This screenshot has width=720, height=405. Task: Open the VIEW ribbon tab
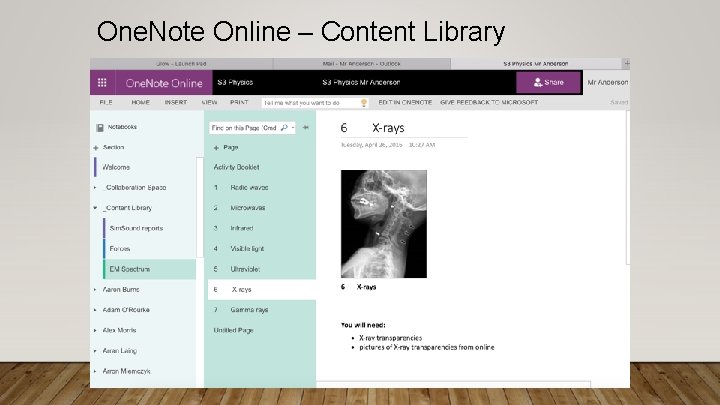[209, 102]
